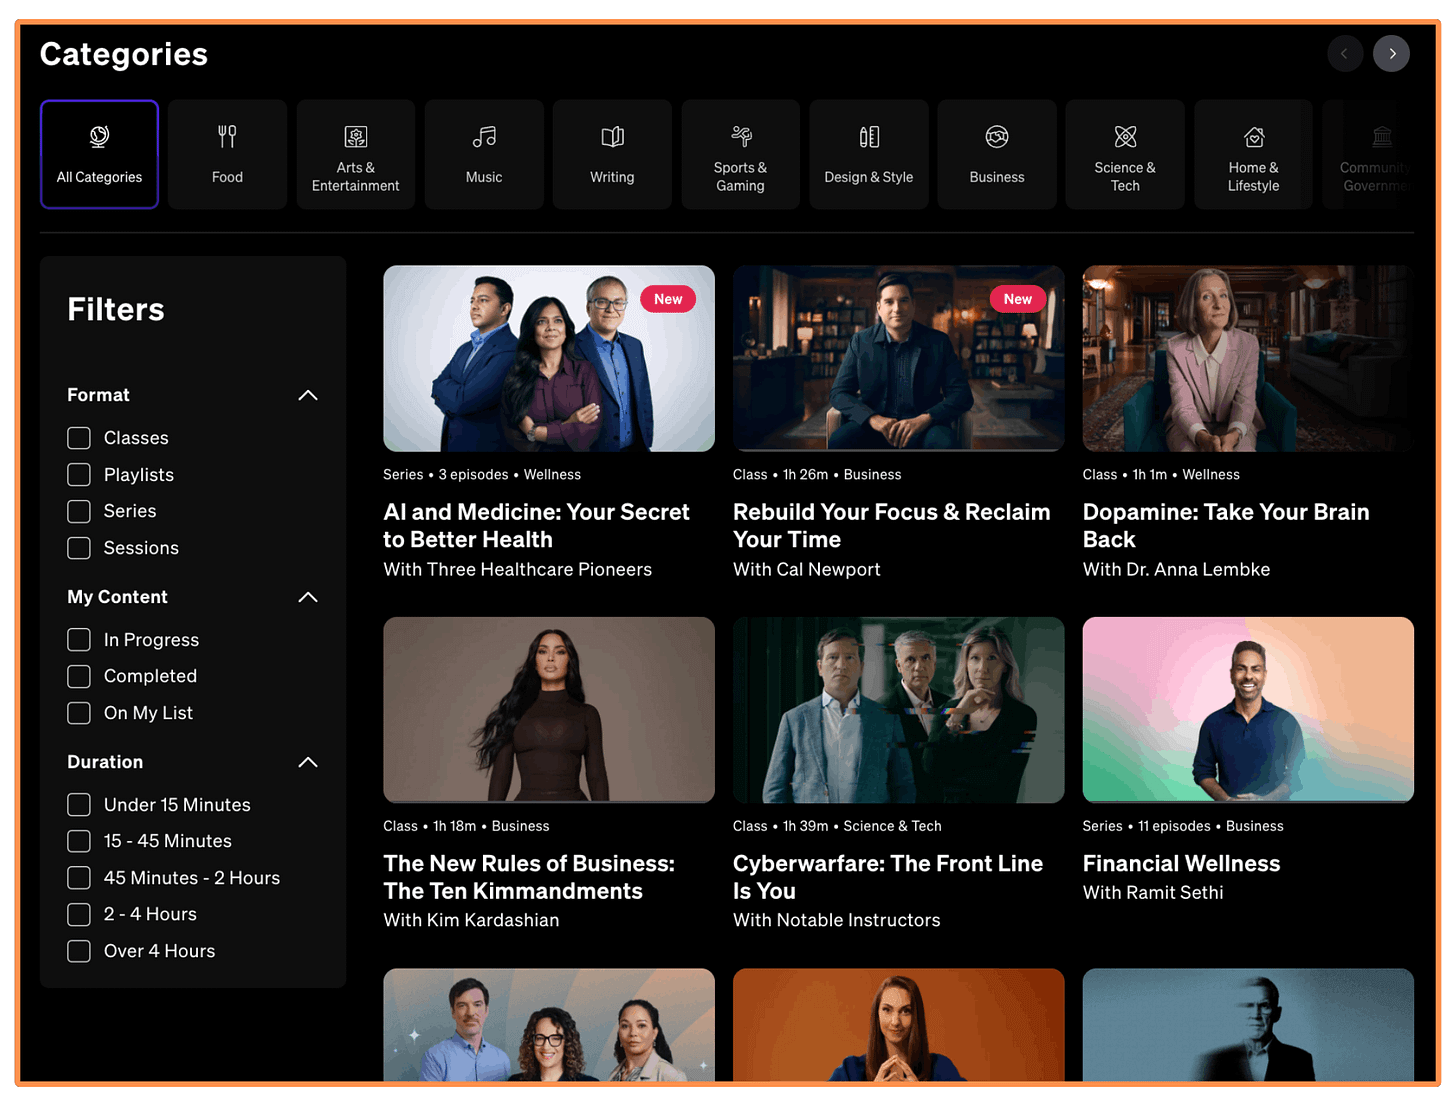Click the right arrow to scroll categories
The width and height of the screenshot is (1456, 1106).
tap(1391, 53)
